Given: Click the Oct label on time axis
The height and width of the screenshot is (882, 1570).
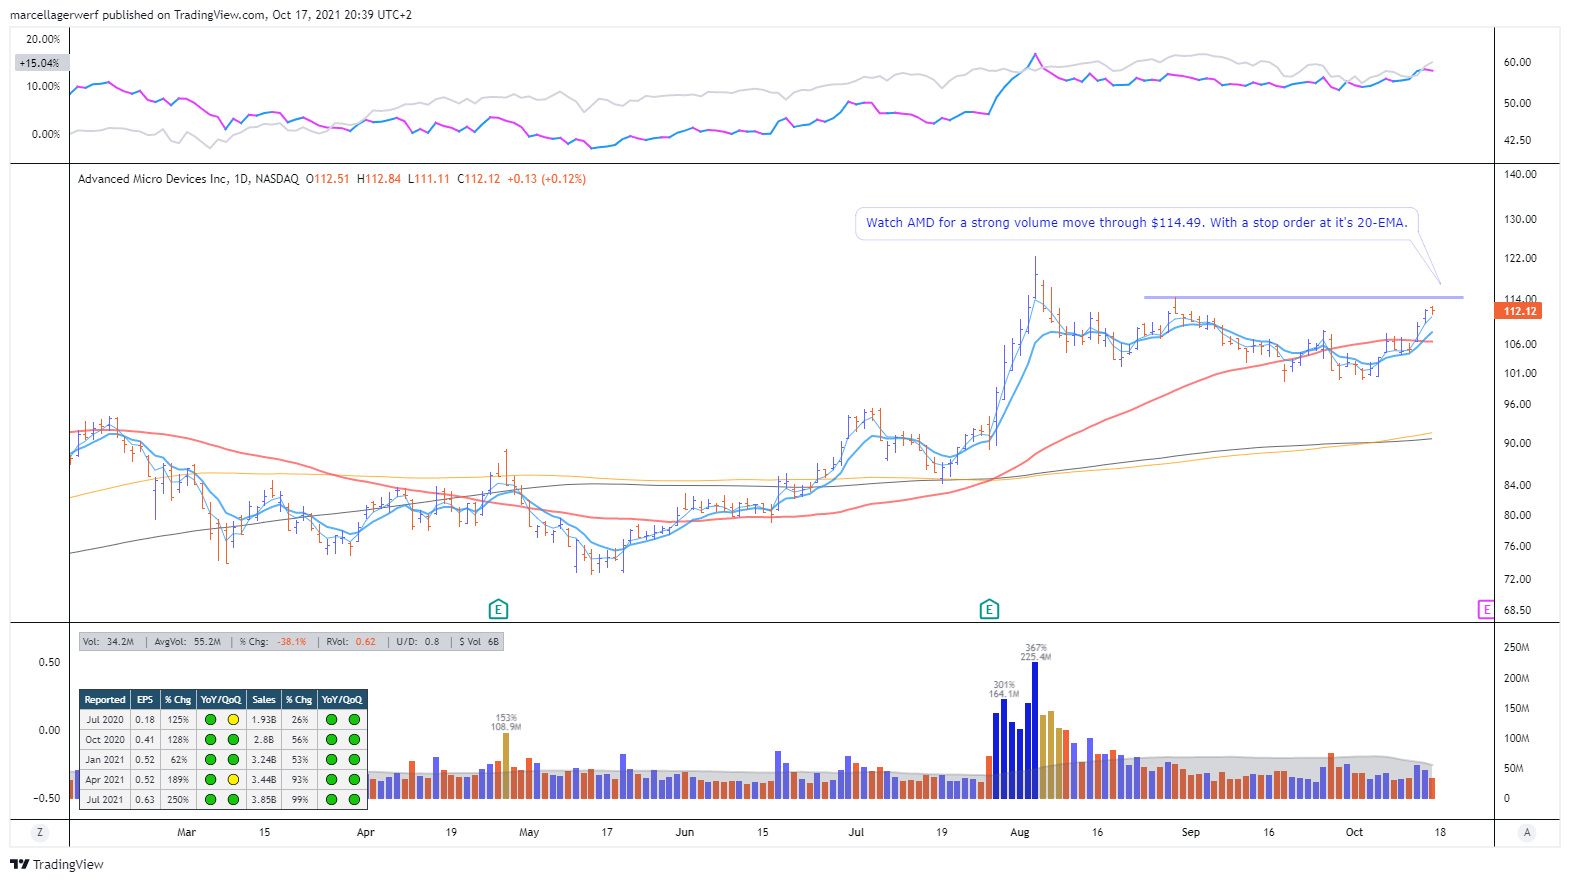Looking at the screenshot, I should [x=1354, y=832].
